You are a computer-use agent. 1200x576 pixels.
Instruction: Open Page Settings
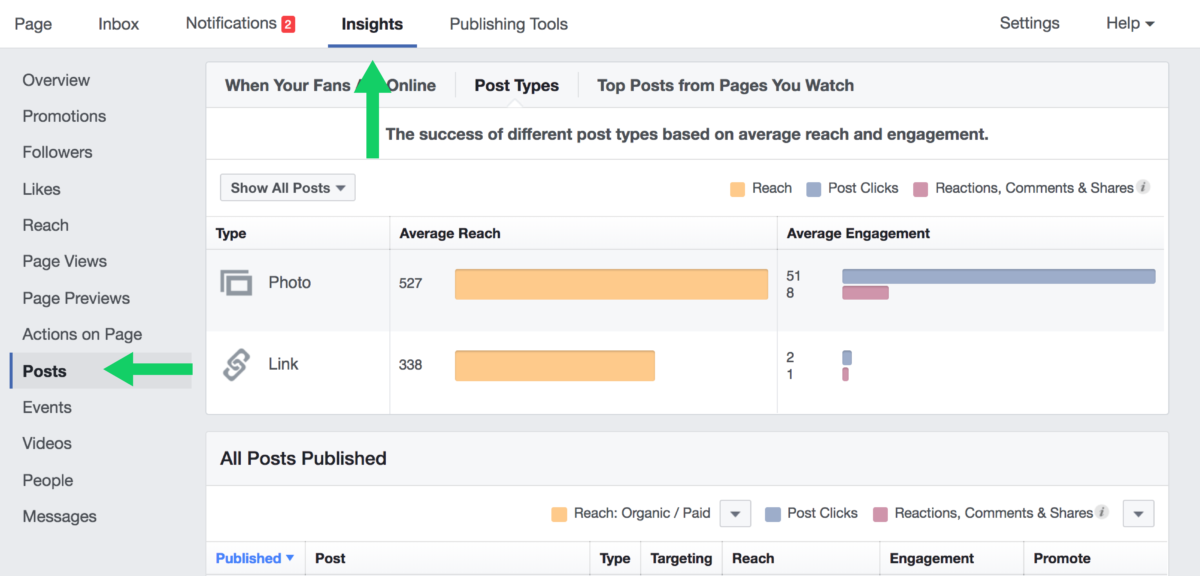(x=1029, y=22)
